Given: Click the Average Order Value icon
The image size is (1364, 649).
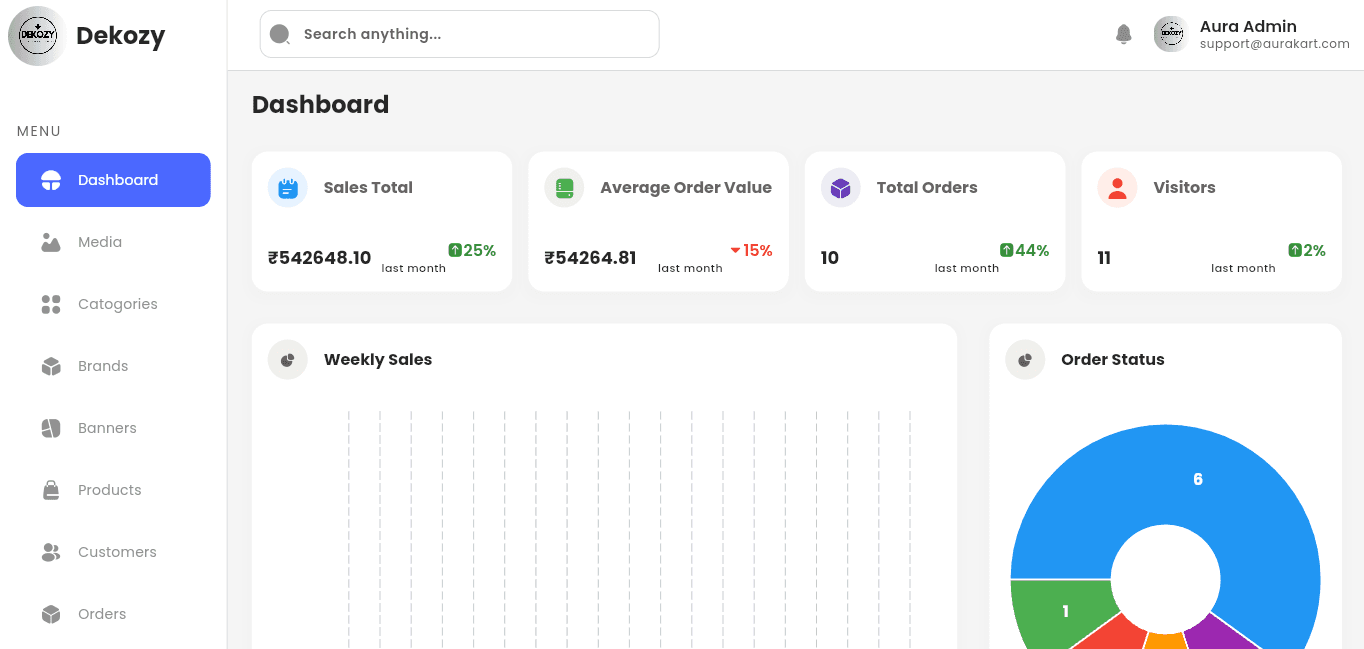Looking at the screenshot, I should (564, 188).
